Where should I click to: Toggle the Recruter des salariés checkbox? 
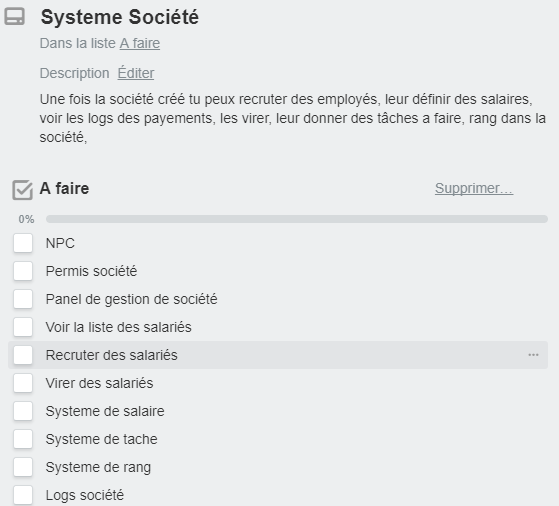coord(23,355)
